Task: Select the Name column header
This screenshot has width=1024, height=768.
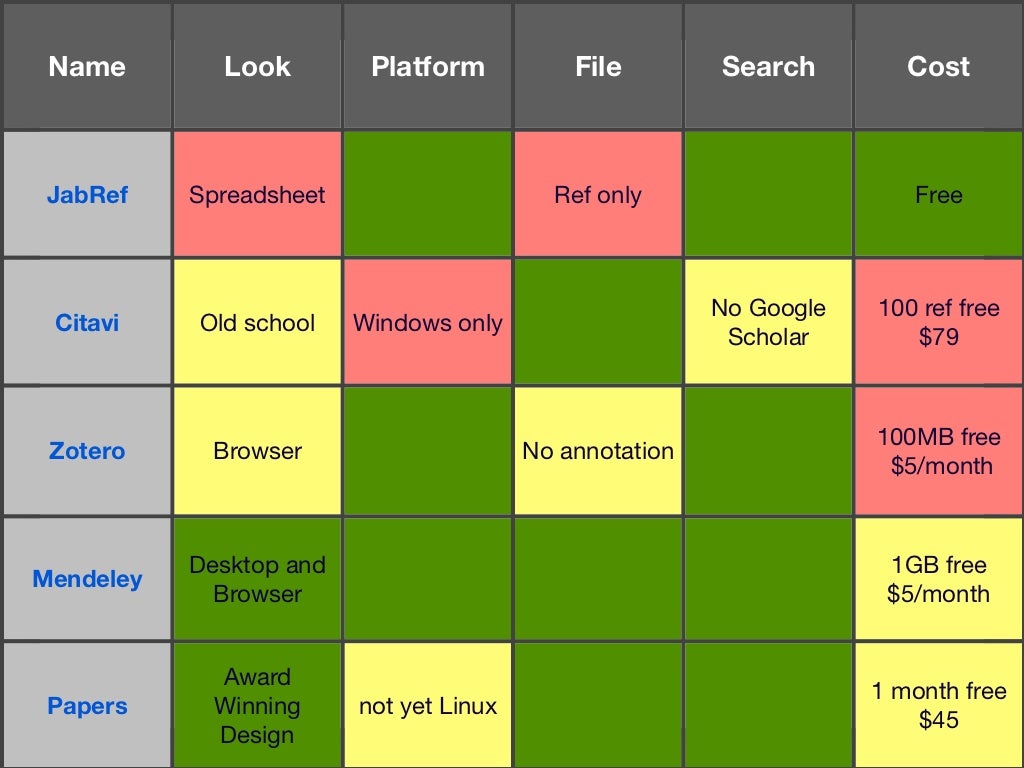Action: [87, 66]
